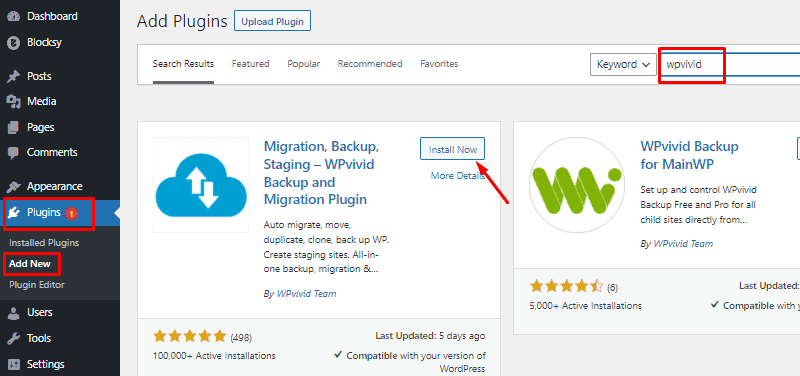
Task: Click the Plugins plug icon
Action: [x=14, y=212]
